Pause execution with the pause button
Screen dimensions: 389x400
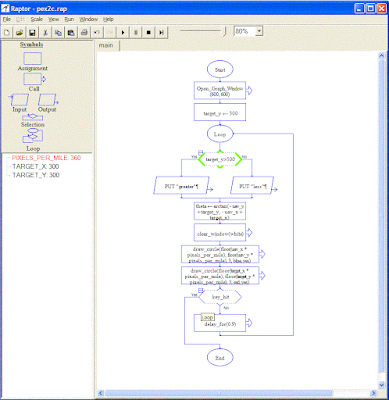pyautogui.click(x=136, y=32)
